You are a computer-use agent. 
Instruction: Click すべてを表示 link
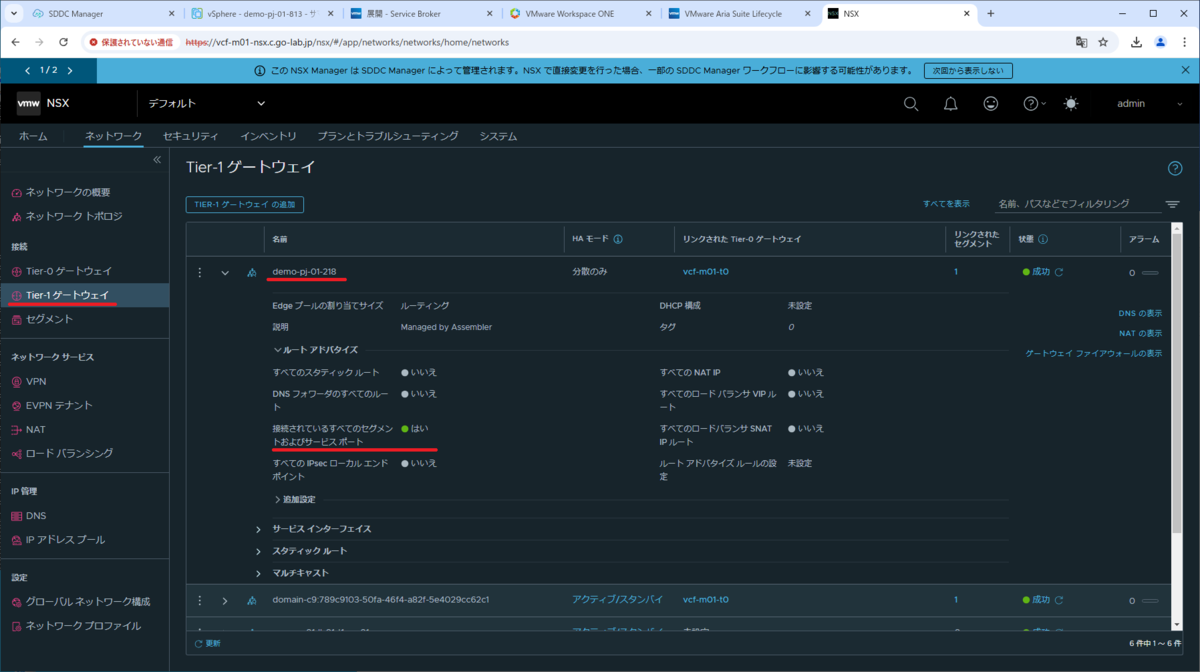[946, 204]
